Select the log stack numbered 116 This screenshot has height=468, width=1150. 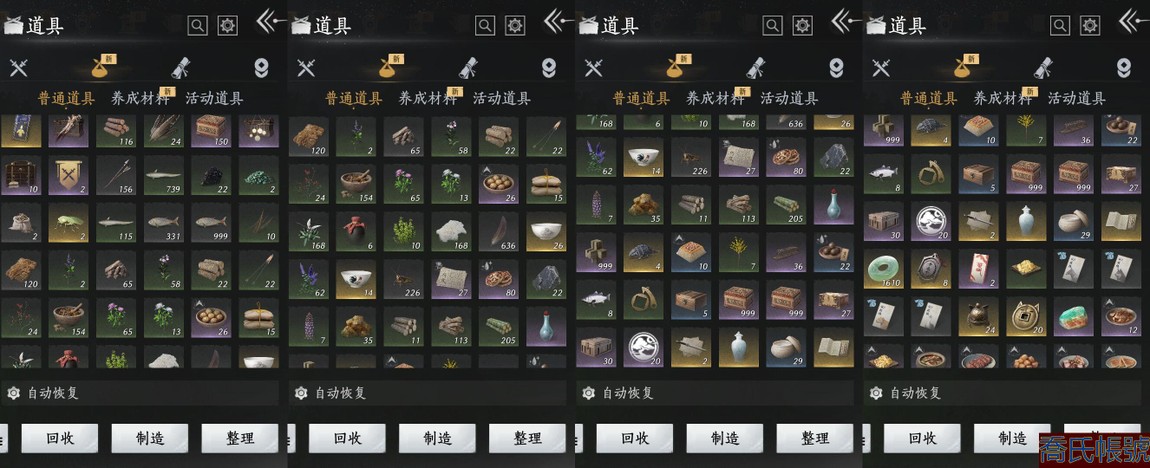(x=116, y=131)
